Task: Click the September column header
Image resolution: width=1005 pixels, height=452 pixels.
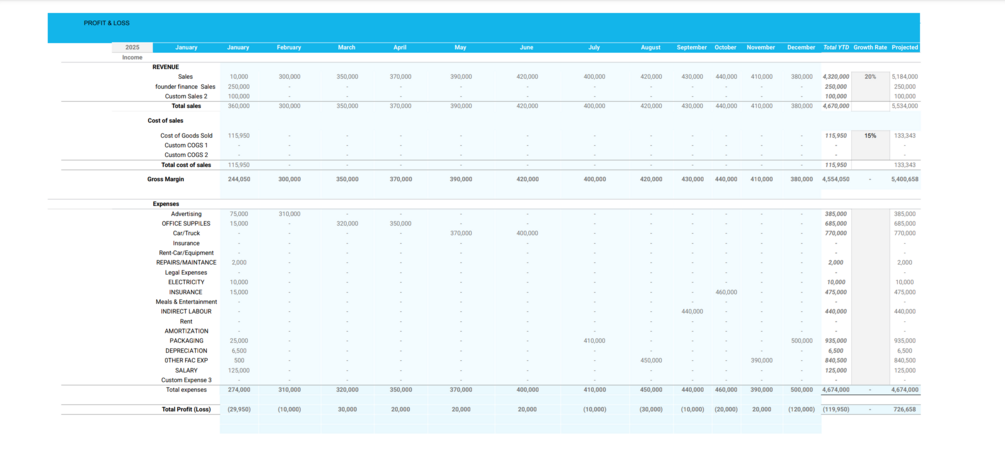Action: point(692,47)
